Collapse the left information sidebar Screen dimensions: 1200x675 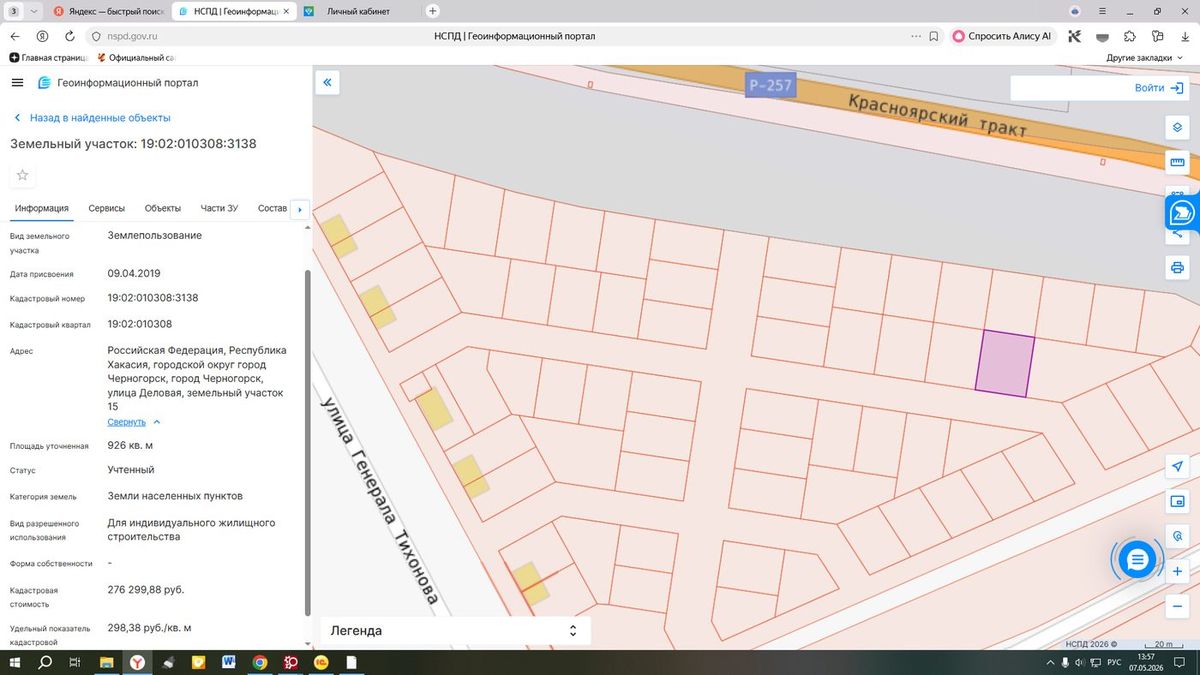coord(327,82)
